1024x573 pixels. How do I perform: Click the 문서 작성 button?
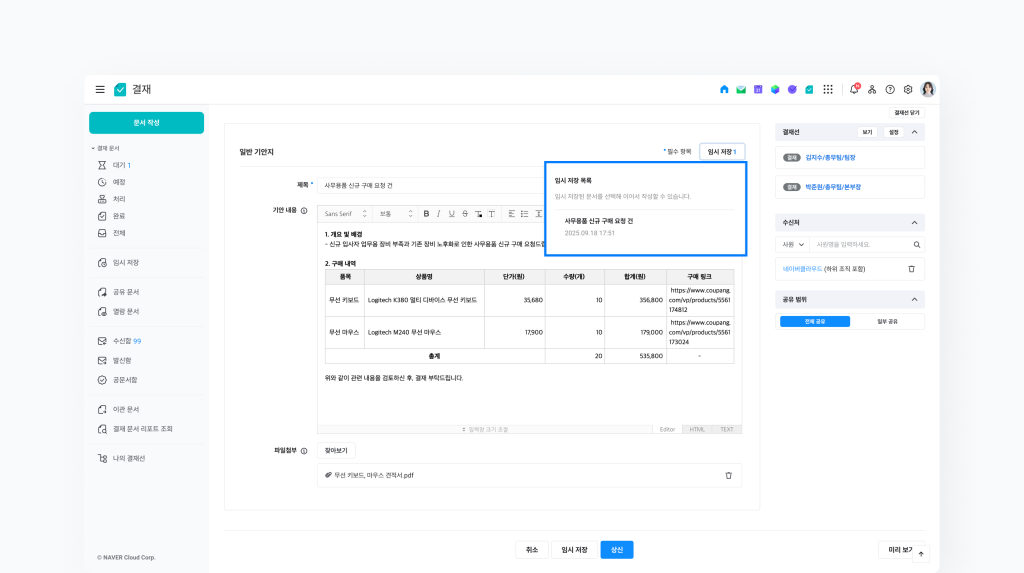click(146, 122)
